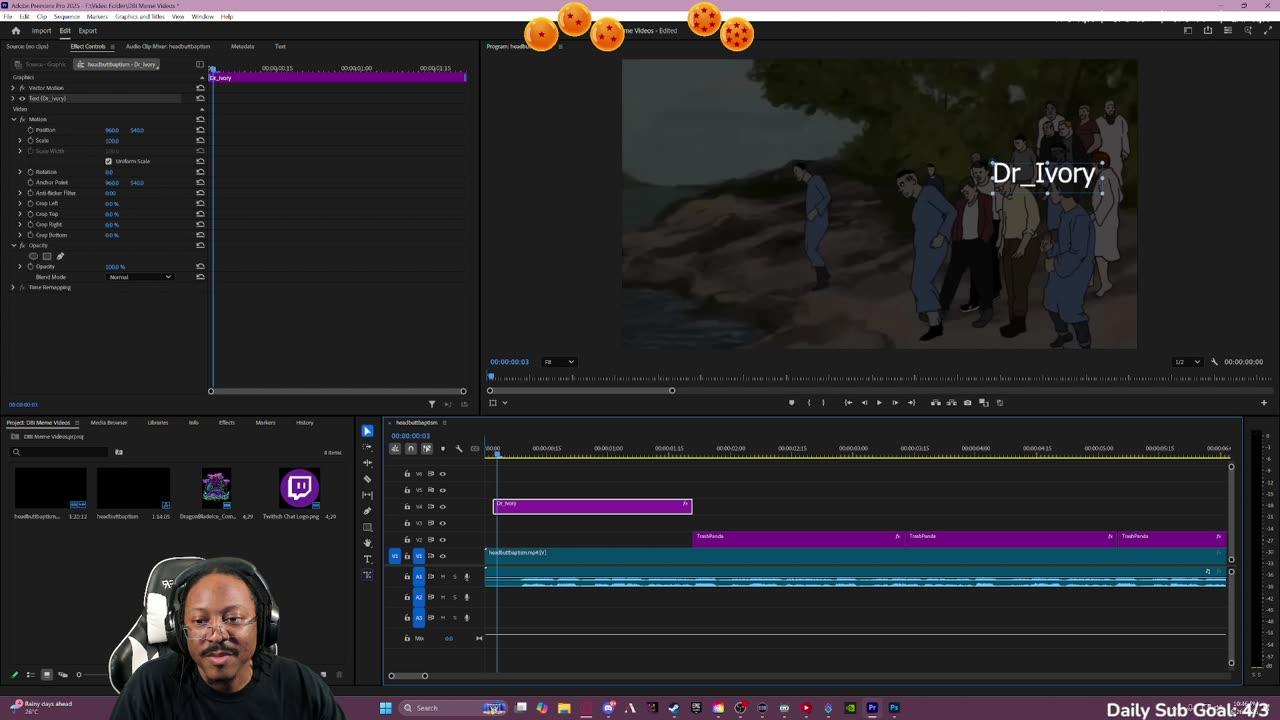Toggle the V2 track lock
This screenshot has height=720, width=1280.
coord(407,540)
